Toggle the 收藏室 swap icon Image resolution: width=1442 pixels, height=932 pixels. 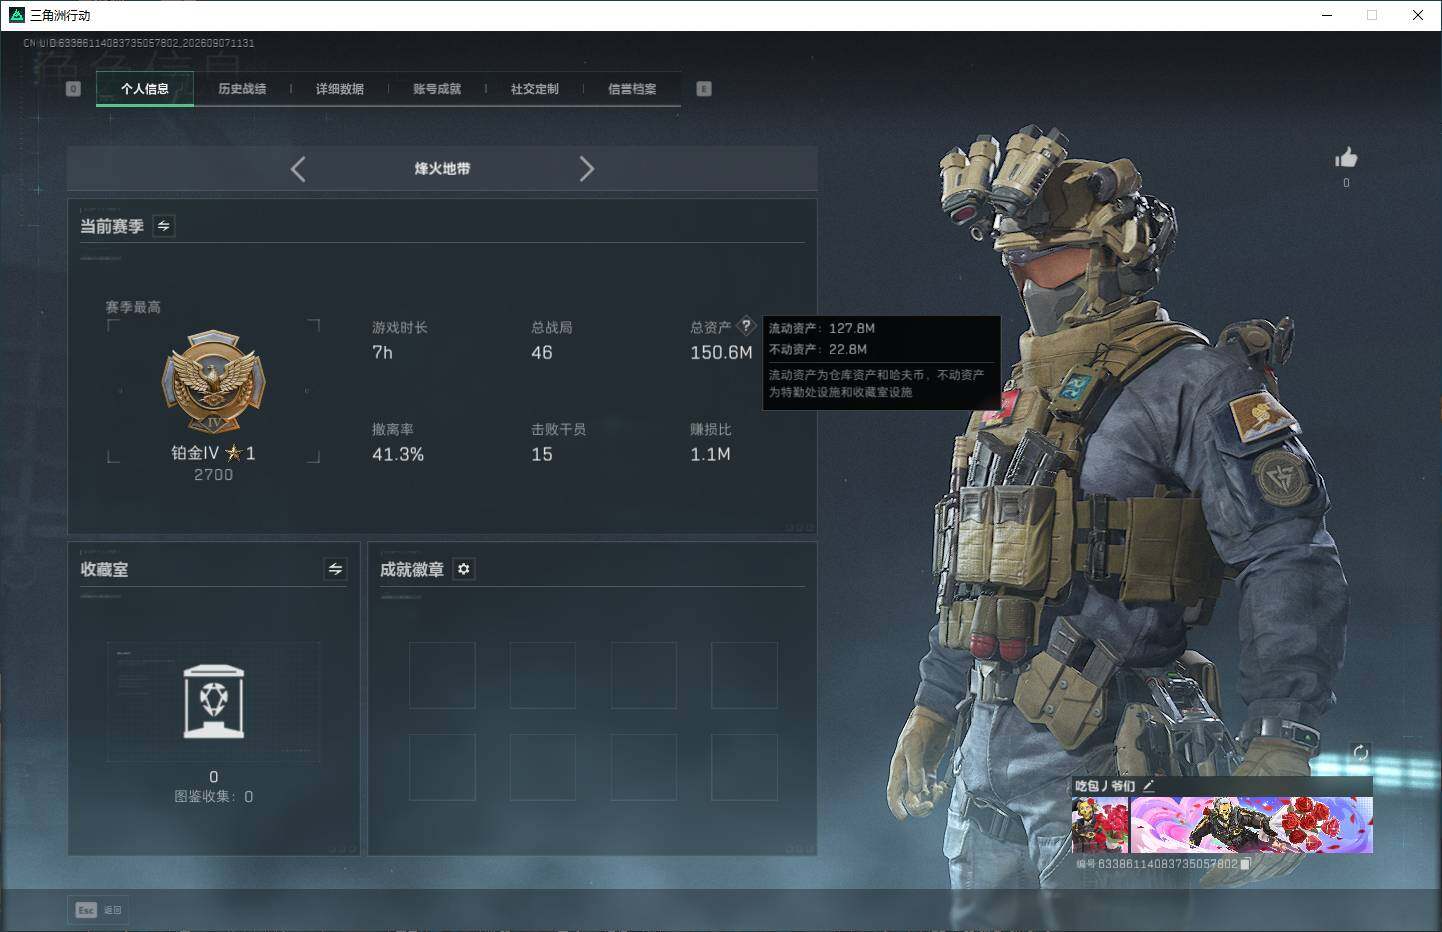pos(335,569)
